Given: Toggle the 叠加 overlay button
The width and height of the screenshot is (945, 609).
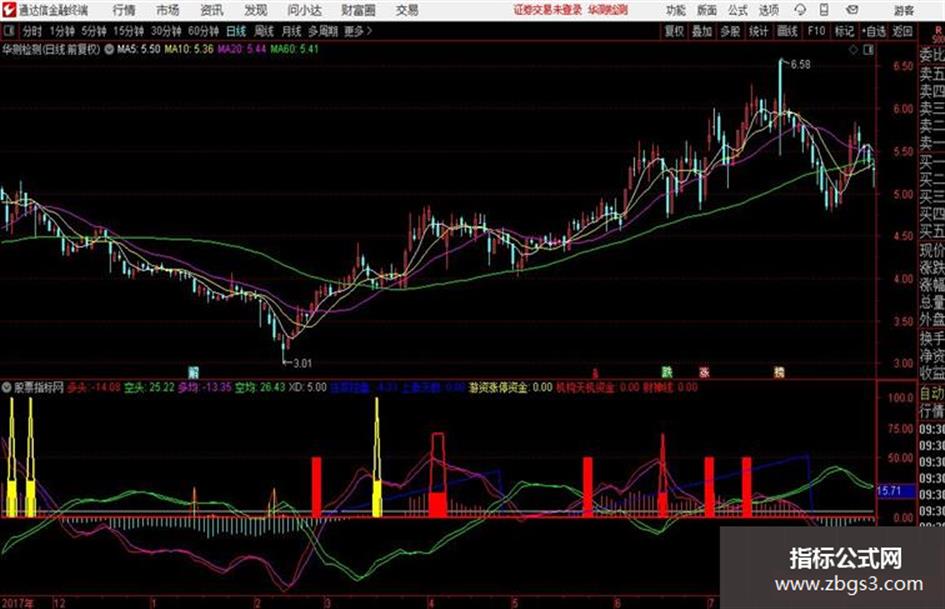Looking at the screenshot, I should coord(702,31).
